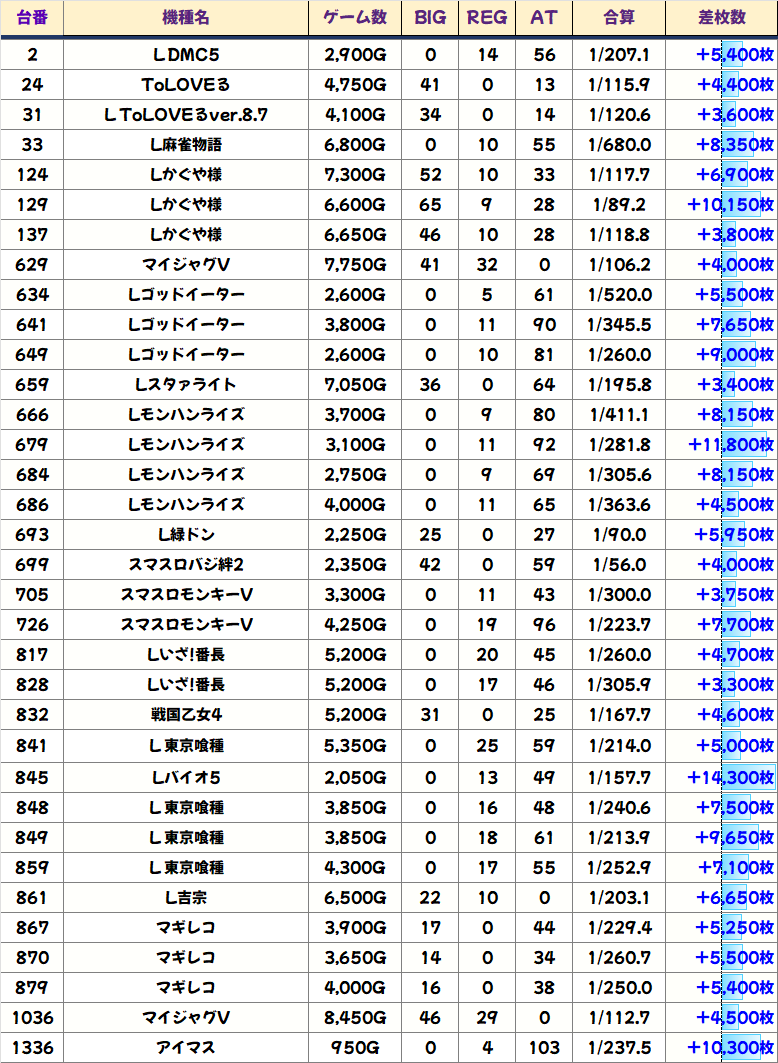The width and height of the screenshot is (778, 1063).
Task: Click the +10,150枚 difference value
Action: pyautogui.click(x=731, y=205)
